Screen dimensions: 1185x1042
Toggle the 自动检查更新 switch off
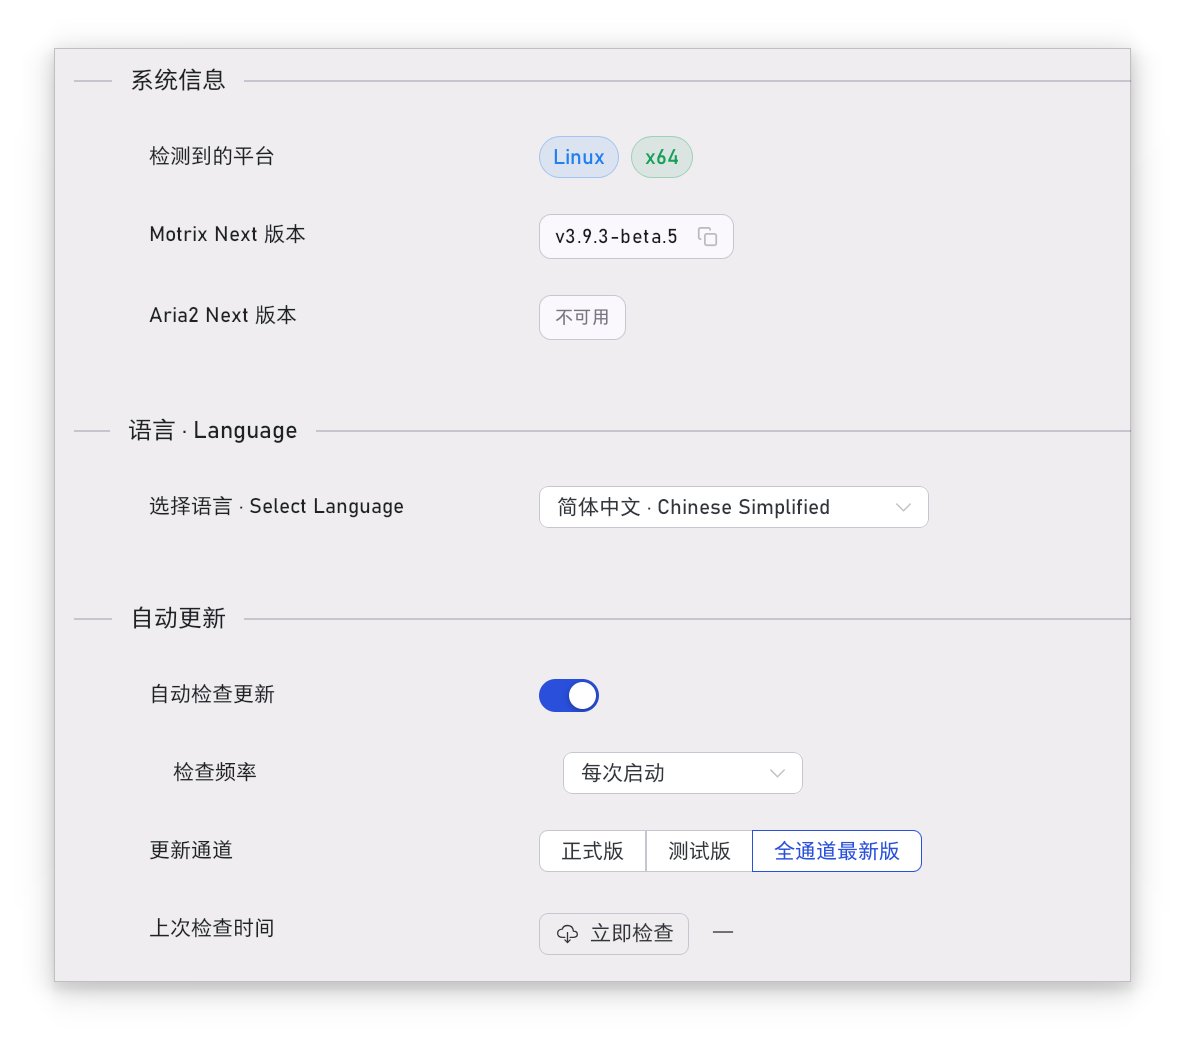coord(569,695)
